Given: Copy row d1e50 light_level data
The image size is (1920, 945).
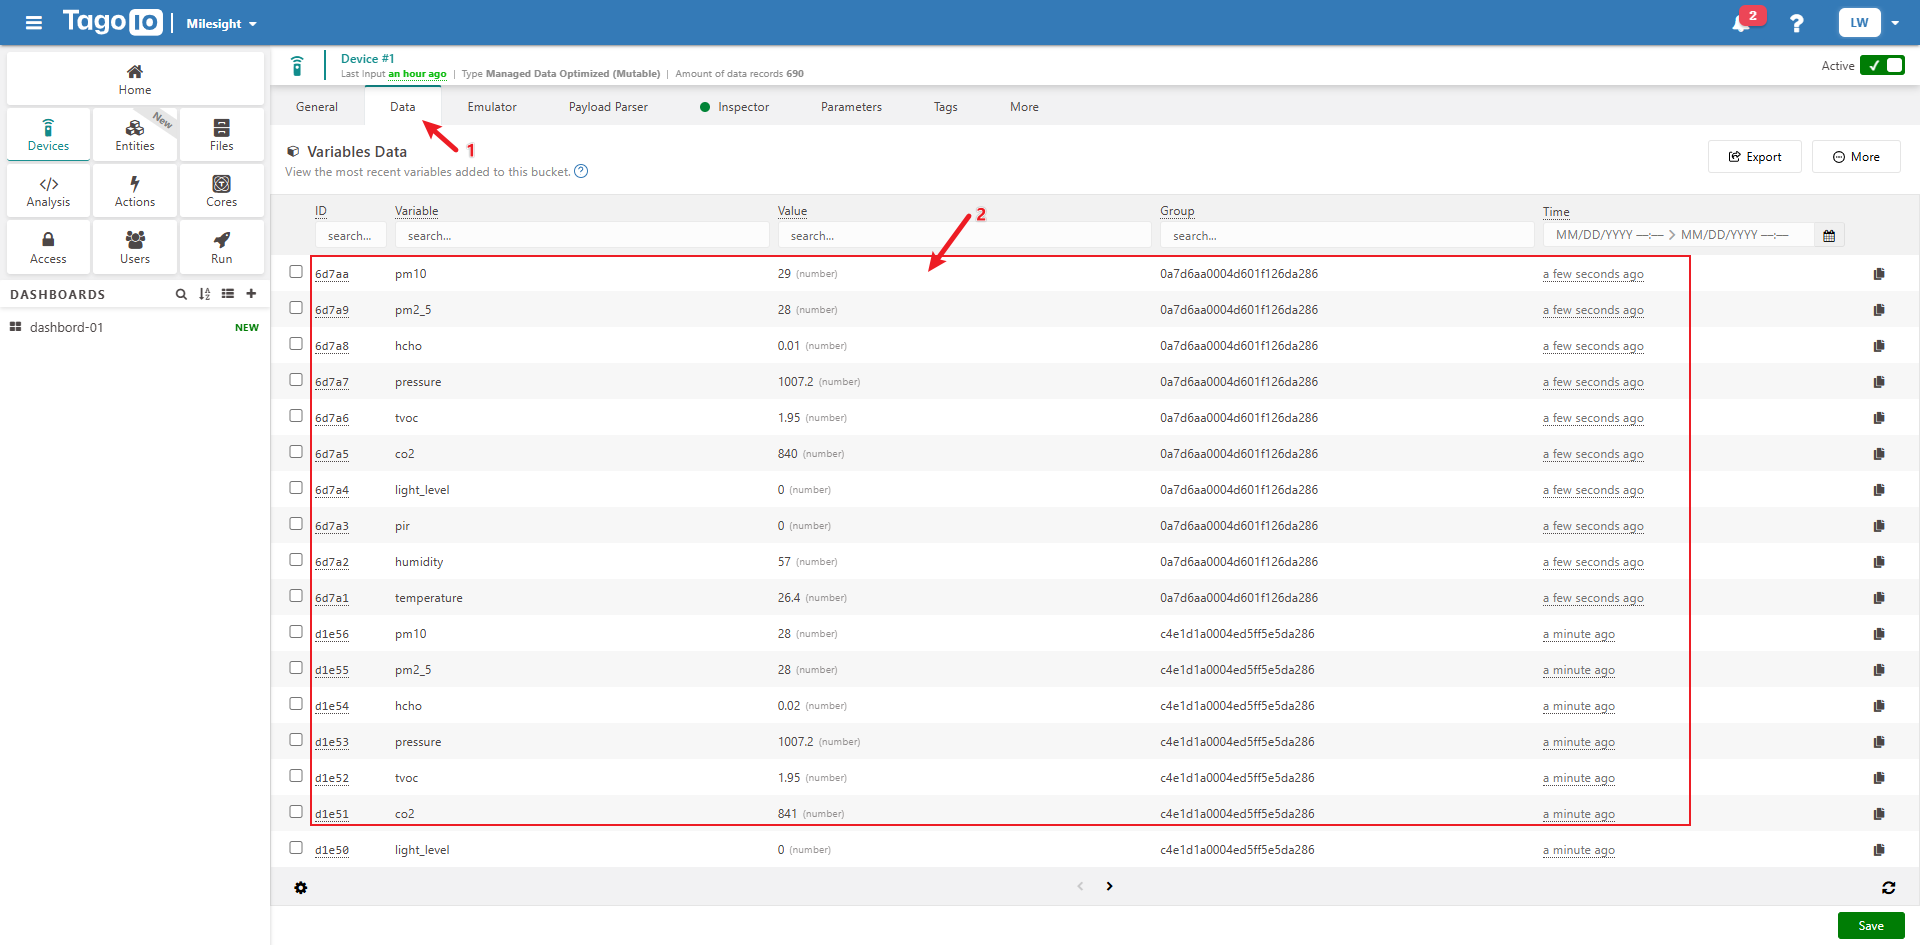Looking at the screenshot, I should [x=1879, y=850].
